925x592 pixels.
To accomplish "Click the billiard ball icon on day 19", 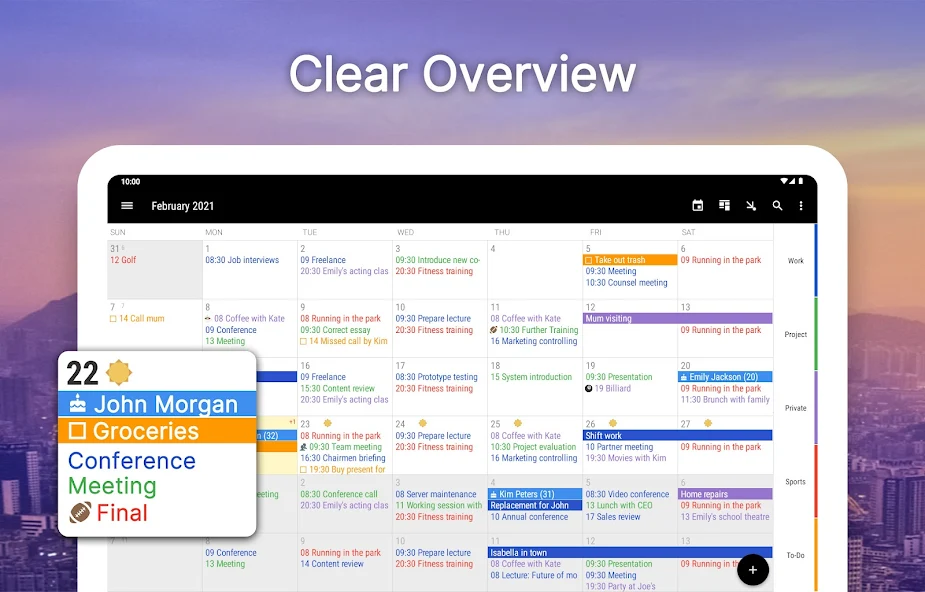I will [x=589, y=389].
